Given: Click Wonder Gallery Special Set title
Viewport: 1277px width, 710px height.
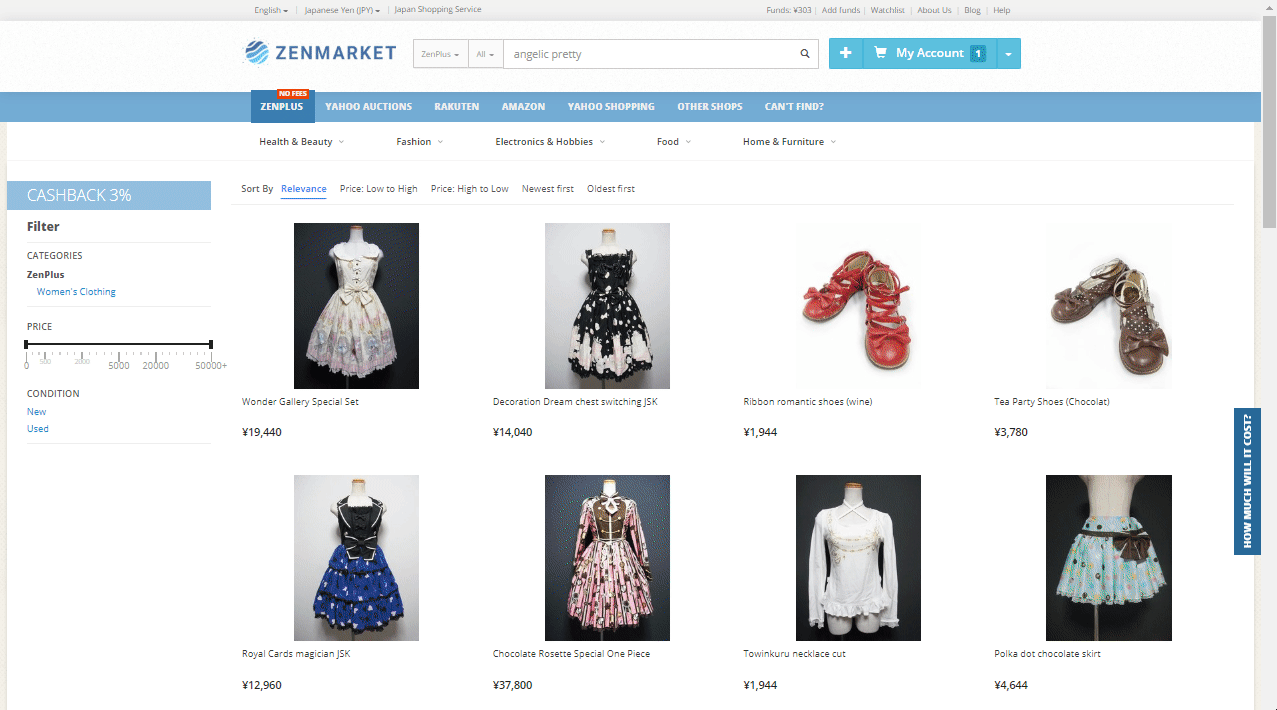Looking at the screenshot, I should pyautogui.click(x=300, y=402).
